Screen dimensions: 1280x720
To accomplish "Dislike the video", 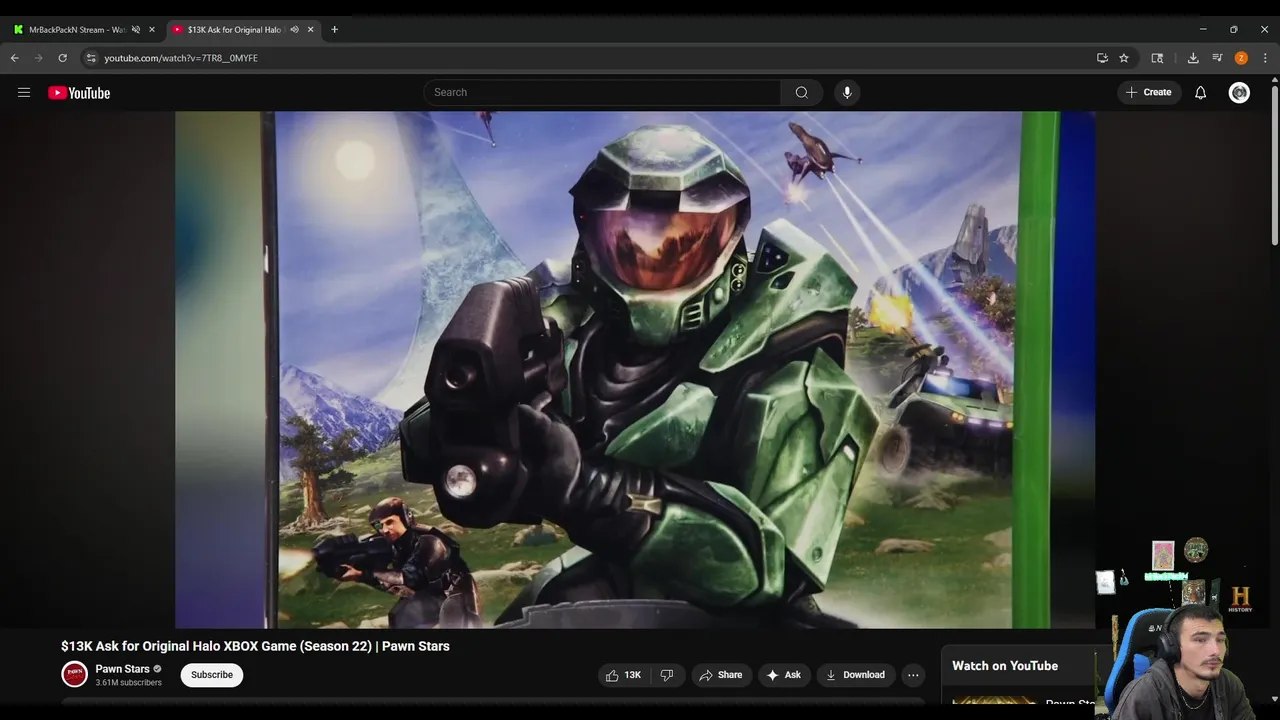I will coord(667,675).
